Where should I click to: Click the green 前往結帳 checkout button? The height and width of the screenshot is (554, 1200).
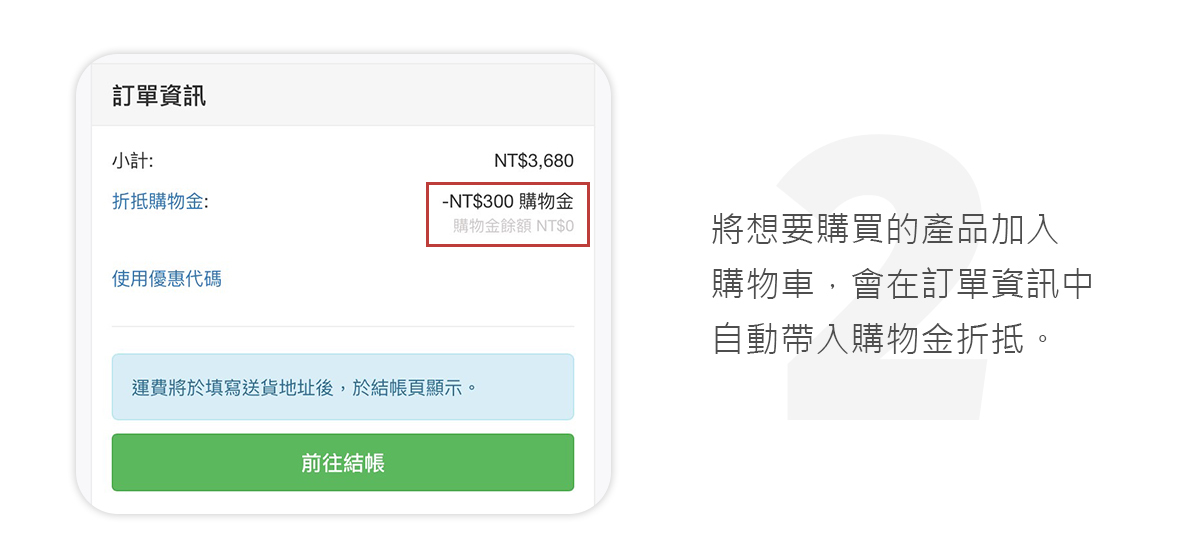click(x=342, y=462)
